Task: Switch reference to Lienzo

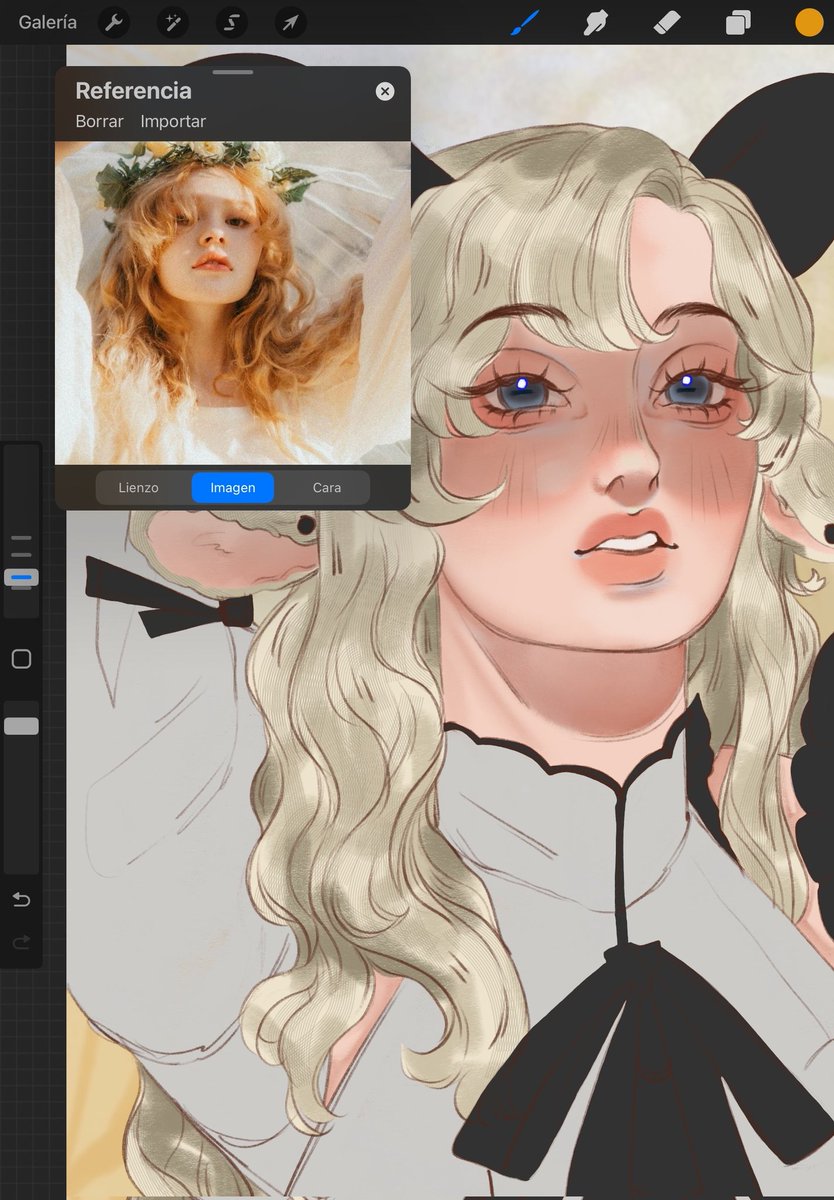Action: 138,488
